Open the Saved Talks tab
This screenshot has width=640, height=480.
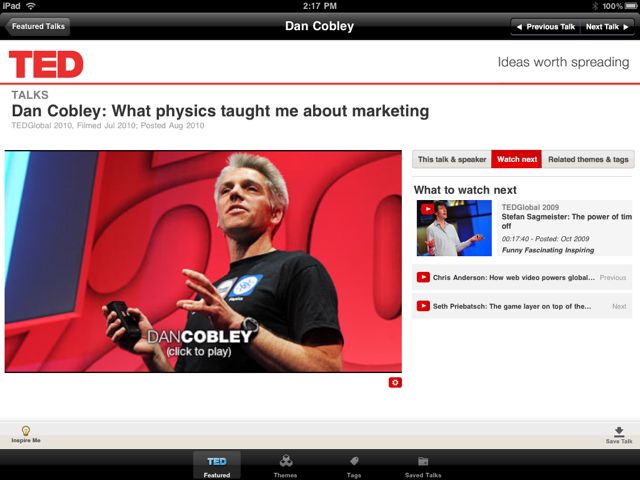click(x=423, y=466)
